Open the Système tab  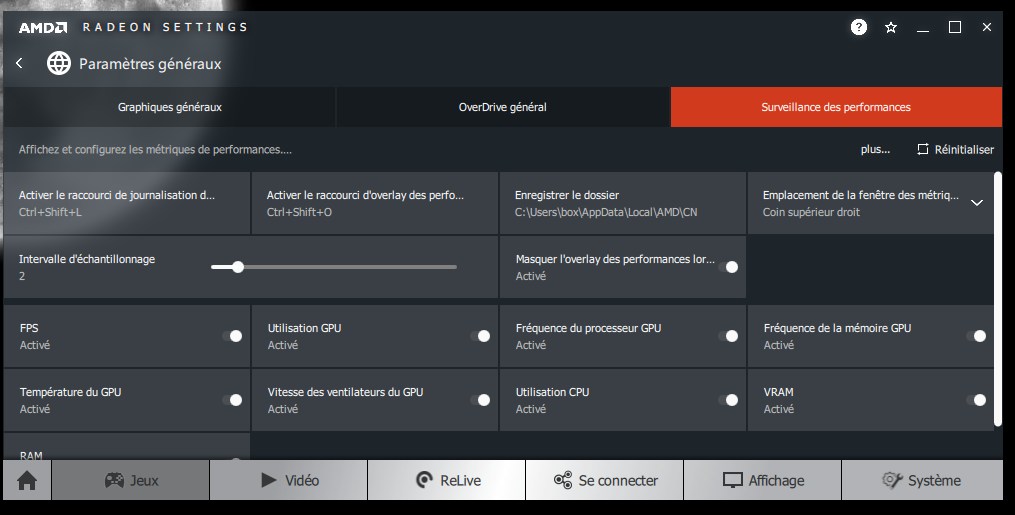tap(922, 480)
